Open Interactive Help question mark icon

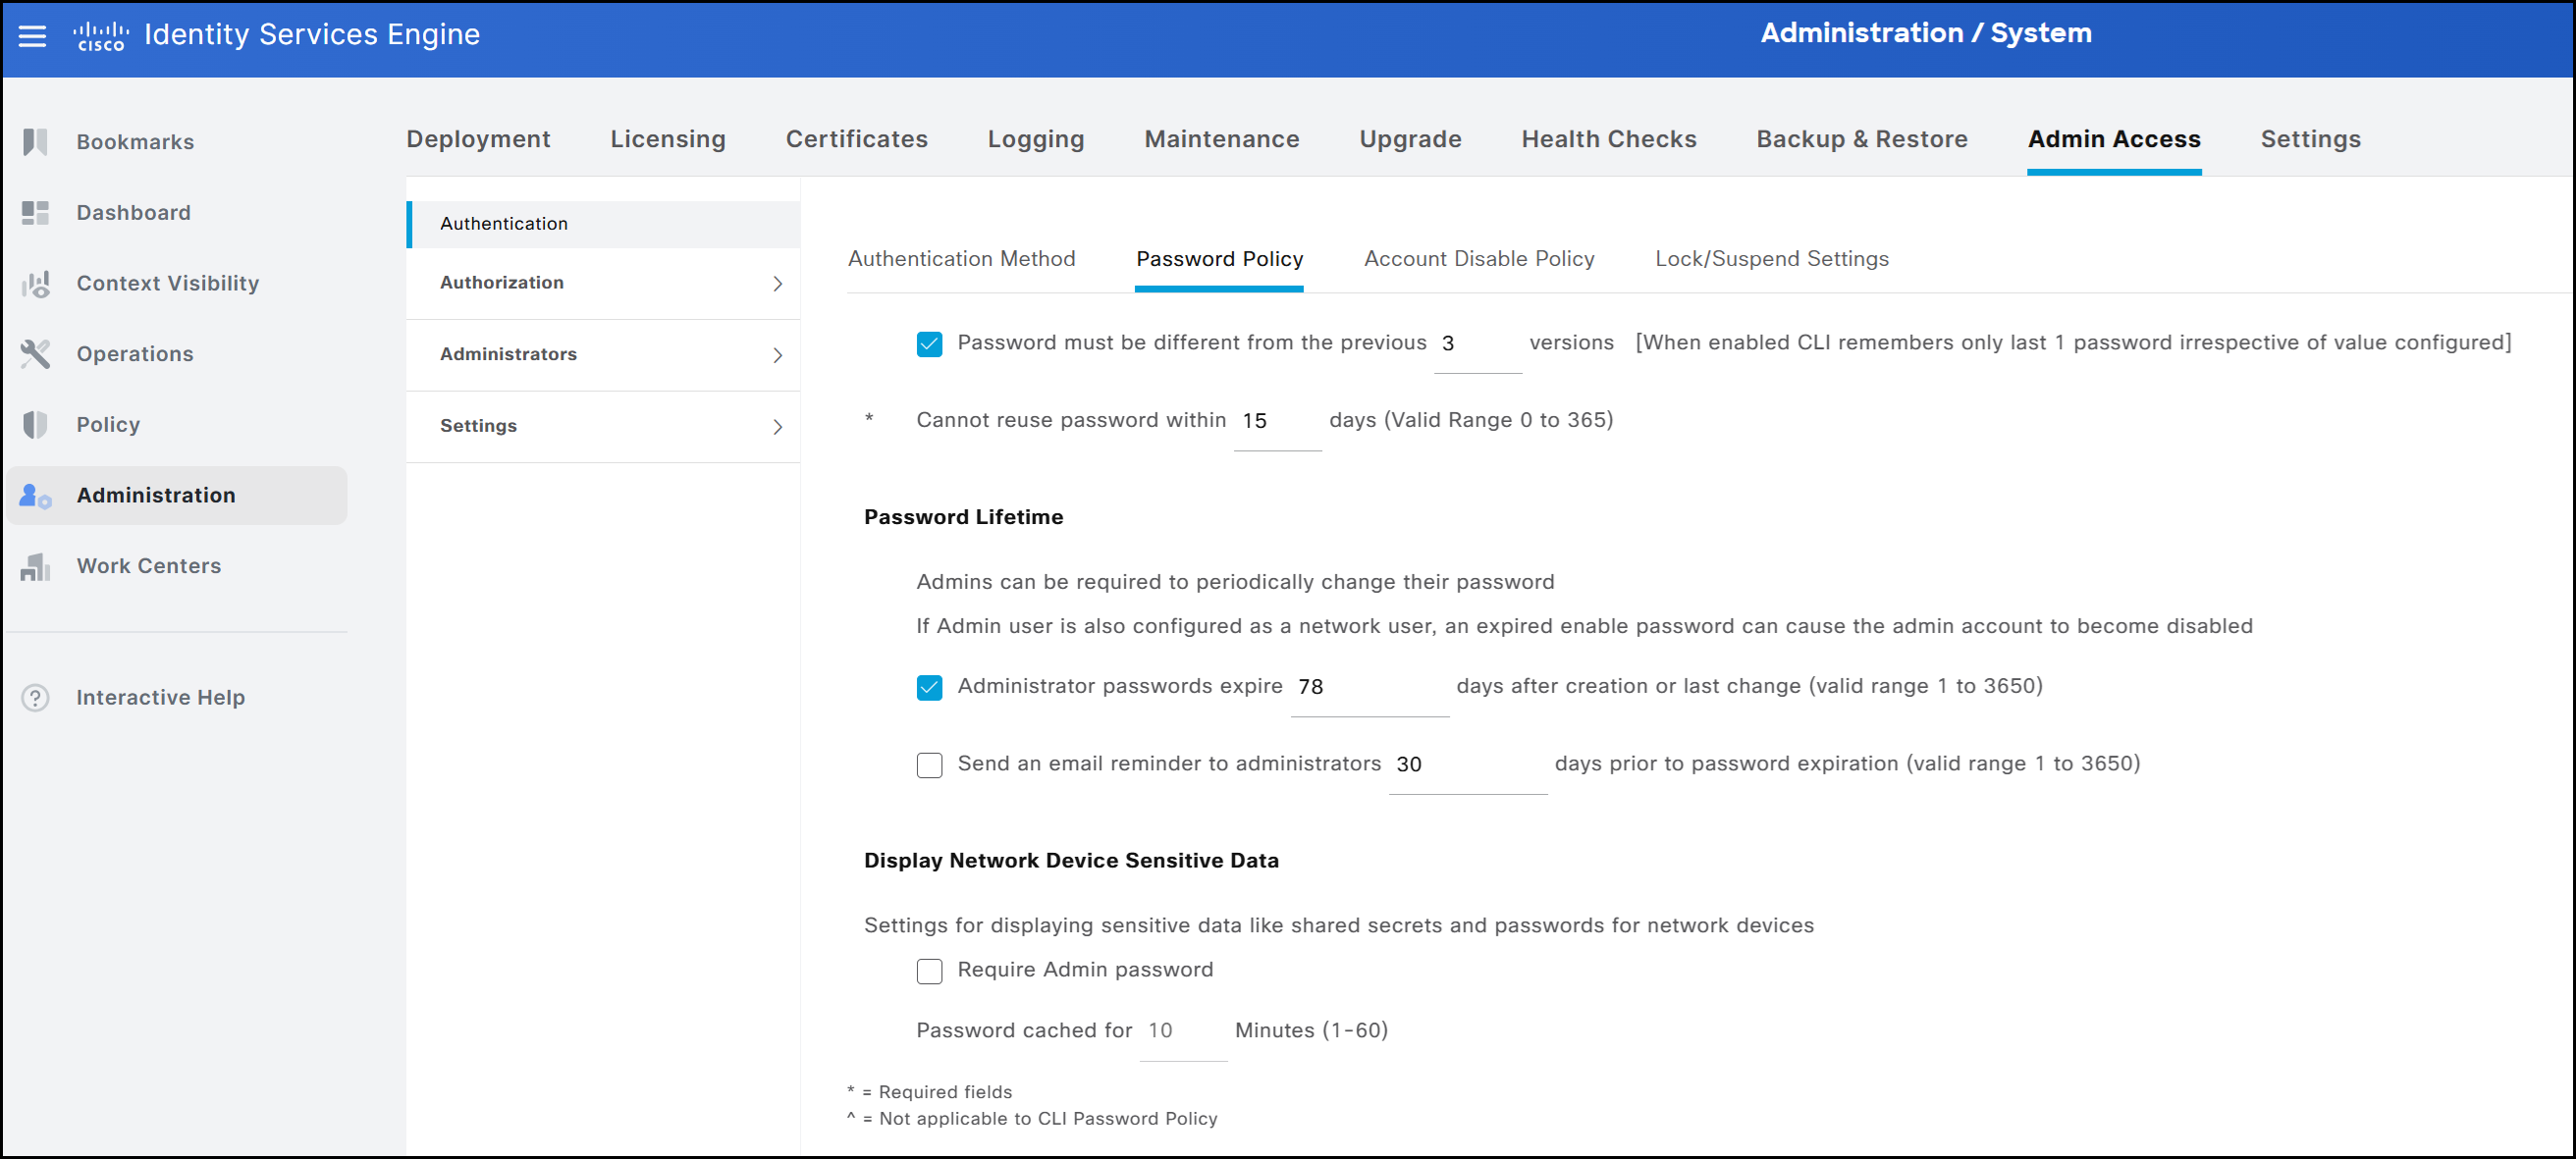coord(35,698)
